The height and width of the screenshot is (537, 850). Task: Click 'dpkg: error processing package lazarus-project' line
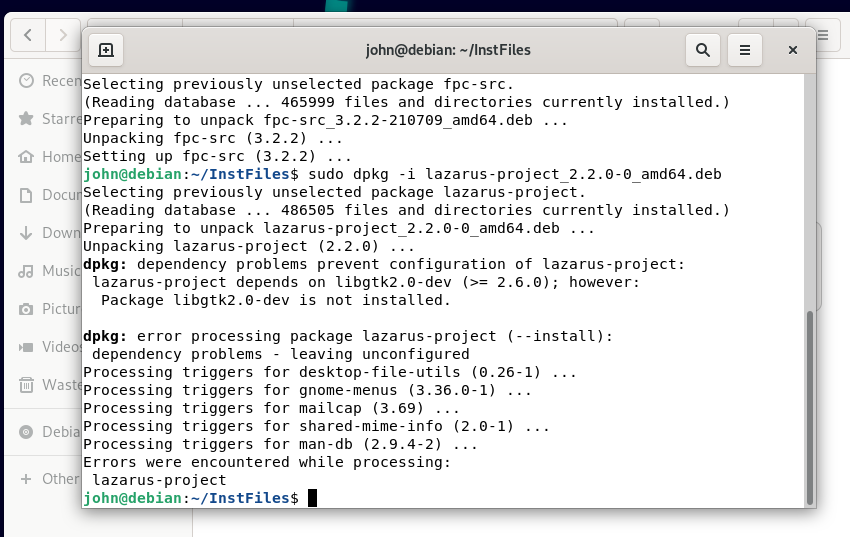pyautogui.click(x=347, y=336)
